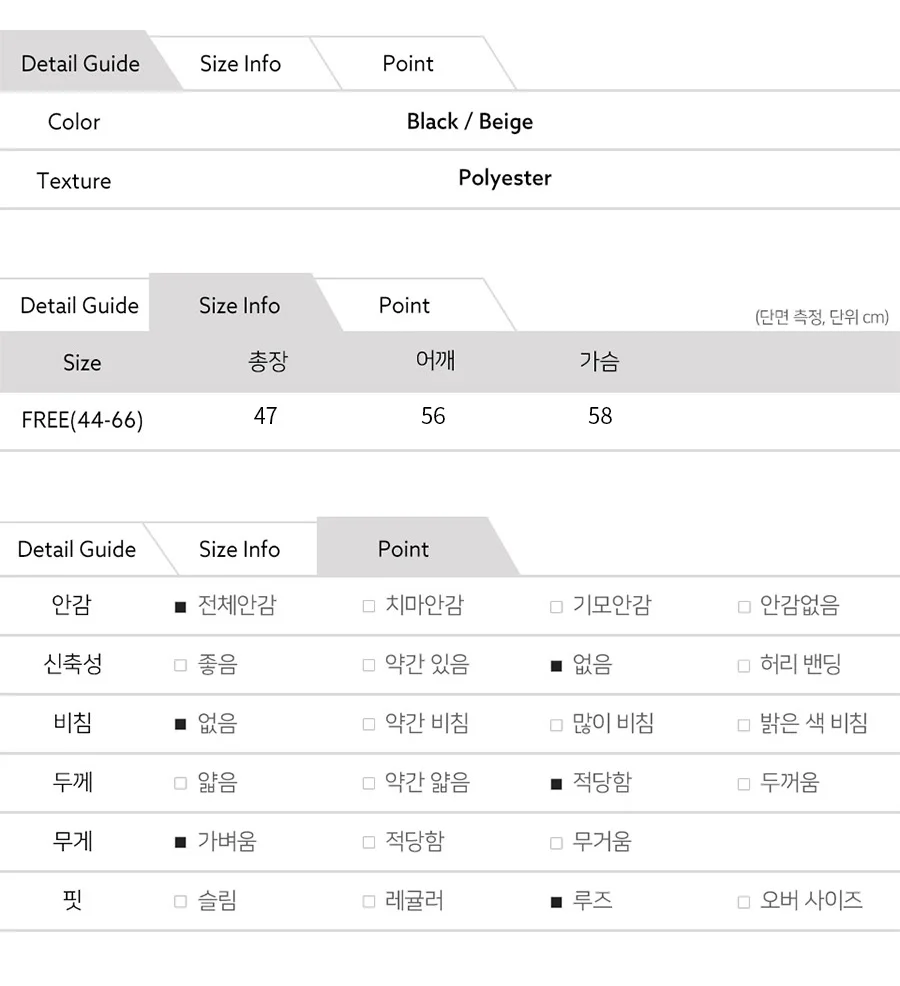The width and height of the screenshot is (900, 986).
Task: Open the top Size Info tab
Action: coord(240,64)
